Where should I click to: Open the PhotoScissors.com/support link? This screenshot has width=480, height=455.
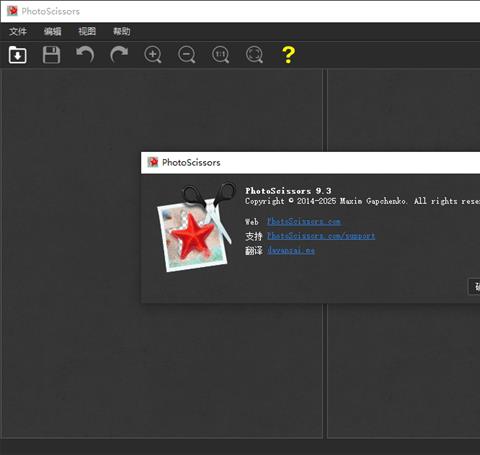click(x=321, y=236)
